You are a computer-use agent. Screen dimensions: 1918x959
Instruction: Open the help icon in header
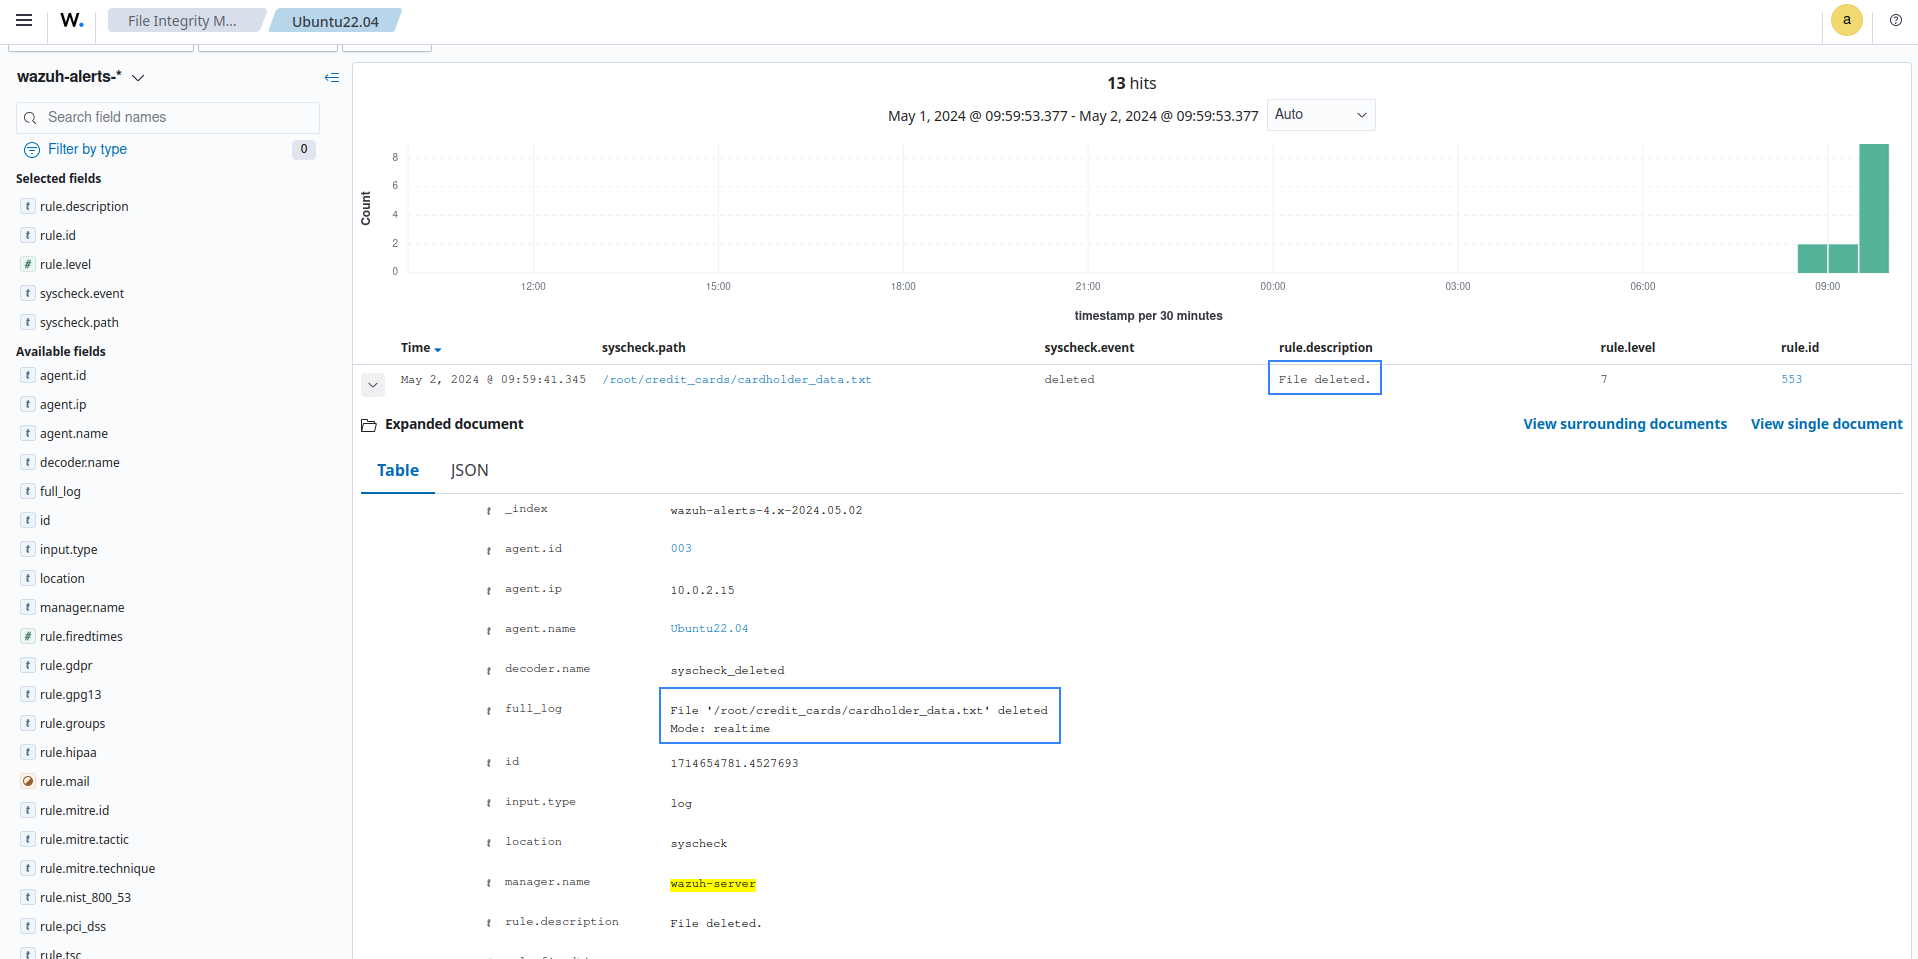pos(1895,20)
